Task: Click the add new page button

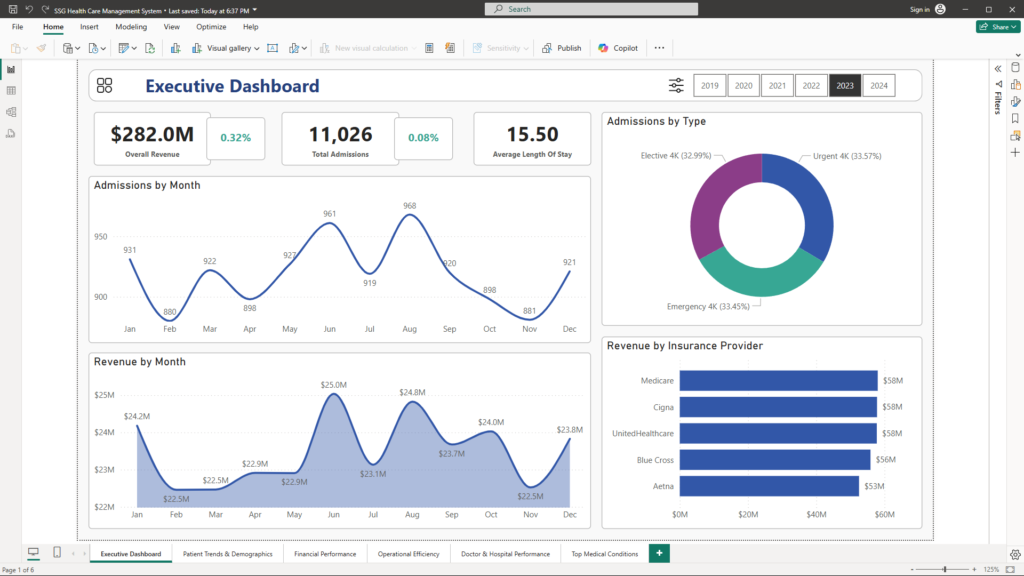Action: (659, 553)
